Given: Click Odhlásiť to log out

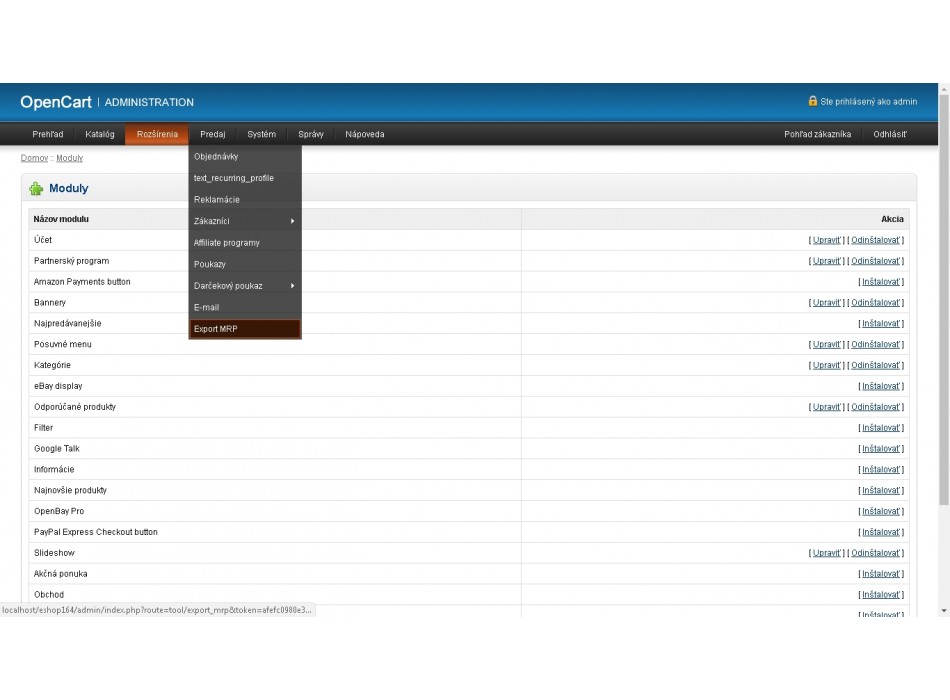Looking at the screenshot, I should pyautogui.click(x=890, y=134).
